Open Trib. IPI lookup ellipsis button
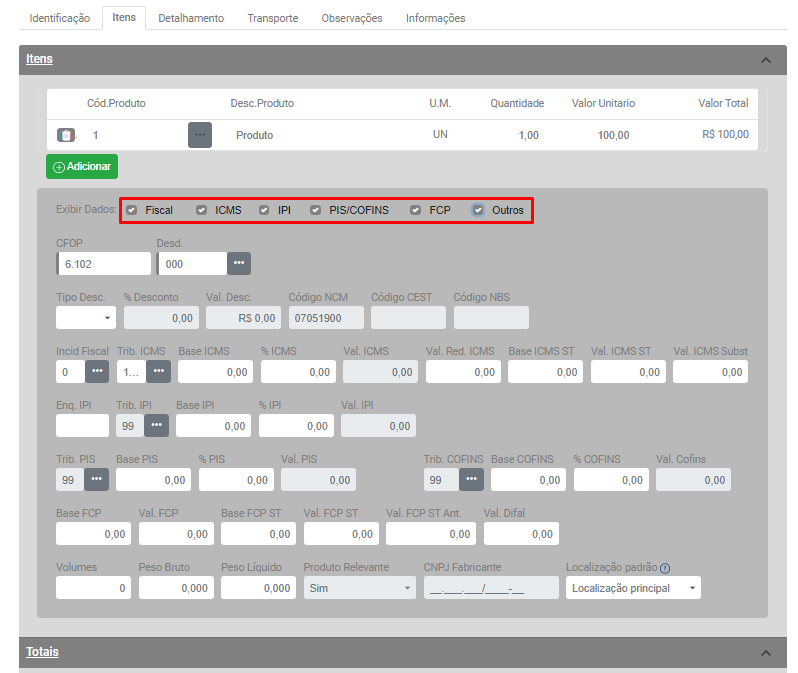Screen dimensions: 798x673 [157, 425]
